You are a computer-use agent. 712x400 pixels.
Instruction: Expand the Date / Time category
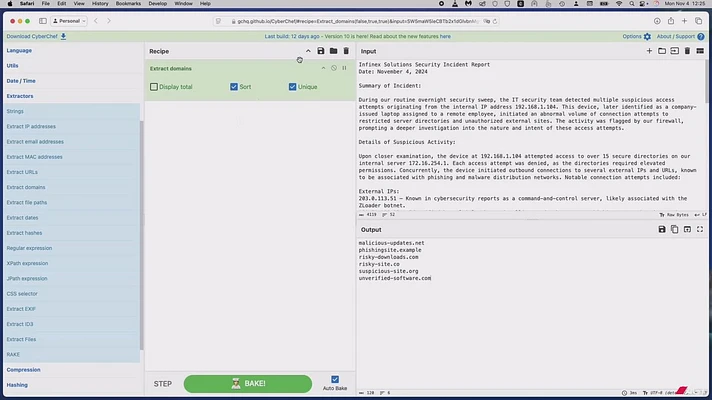(21, 81)
